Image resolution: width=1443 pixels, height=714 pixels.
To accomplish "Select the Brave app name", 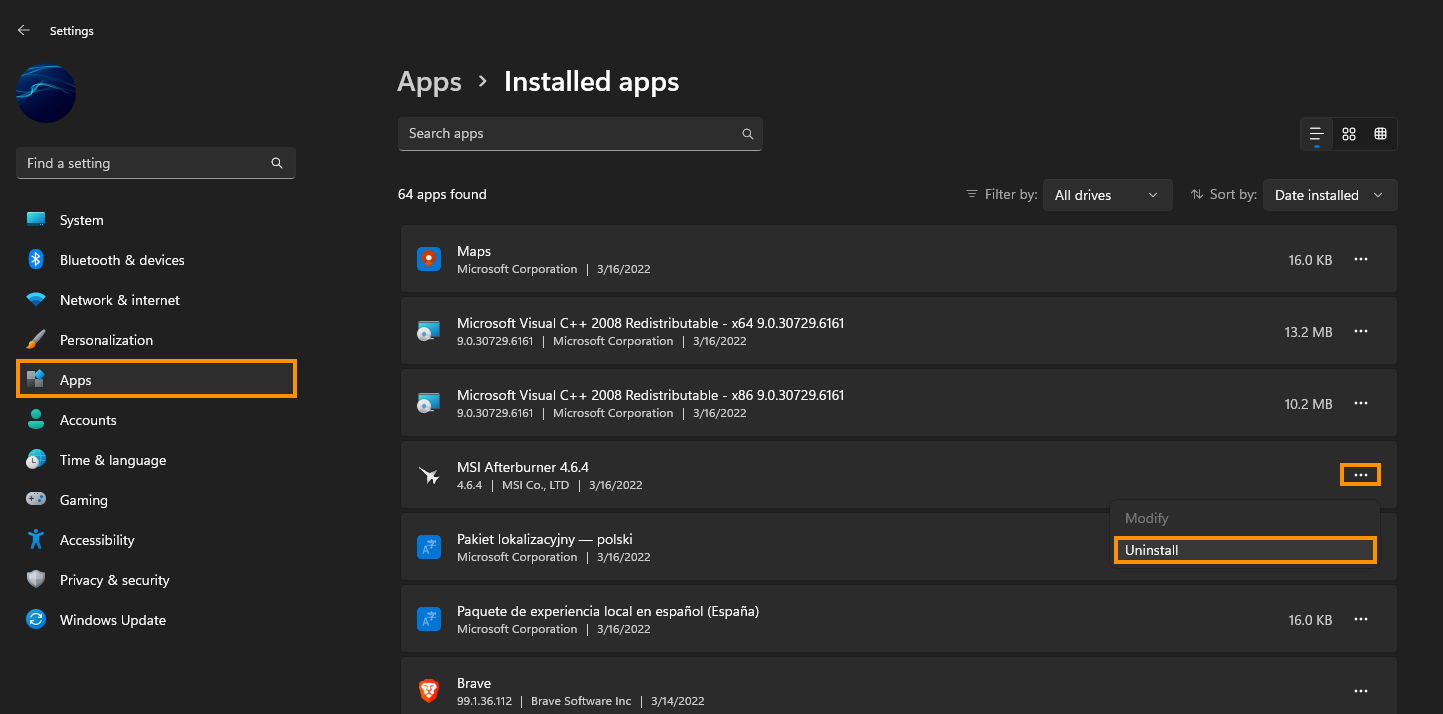I will point(474,683).
